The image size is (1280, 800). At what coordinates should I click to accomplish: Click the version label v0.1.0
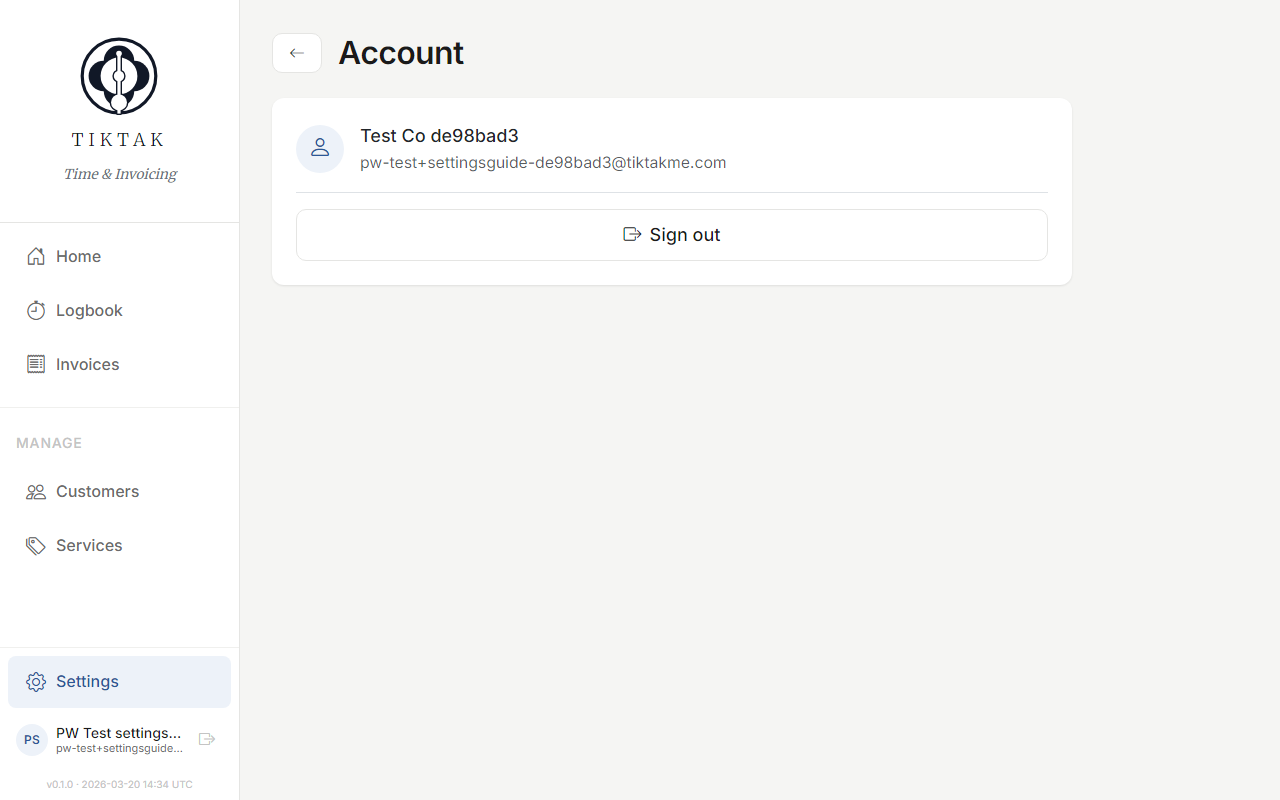point(59,784)
